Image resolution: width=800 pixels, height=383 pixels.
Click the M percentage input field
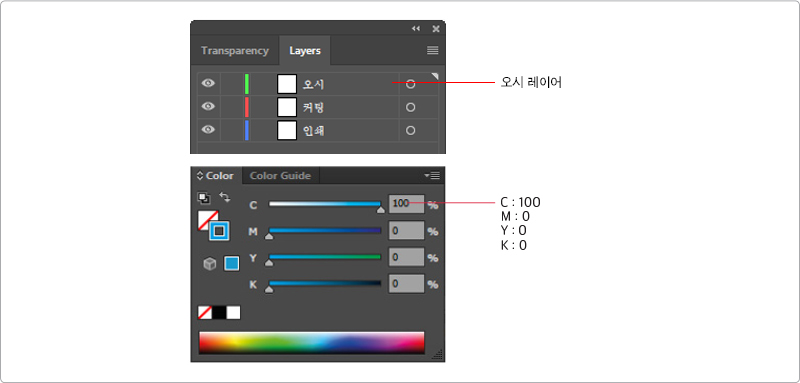coord(407,231)
